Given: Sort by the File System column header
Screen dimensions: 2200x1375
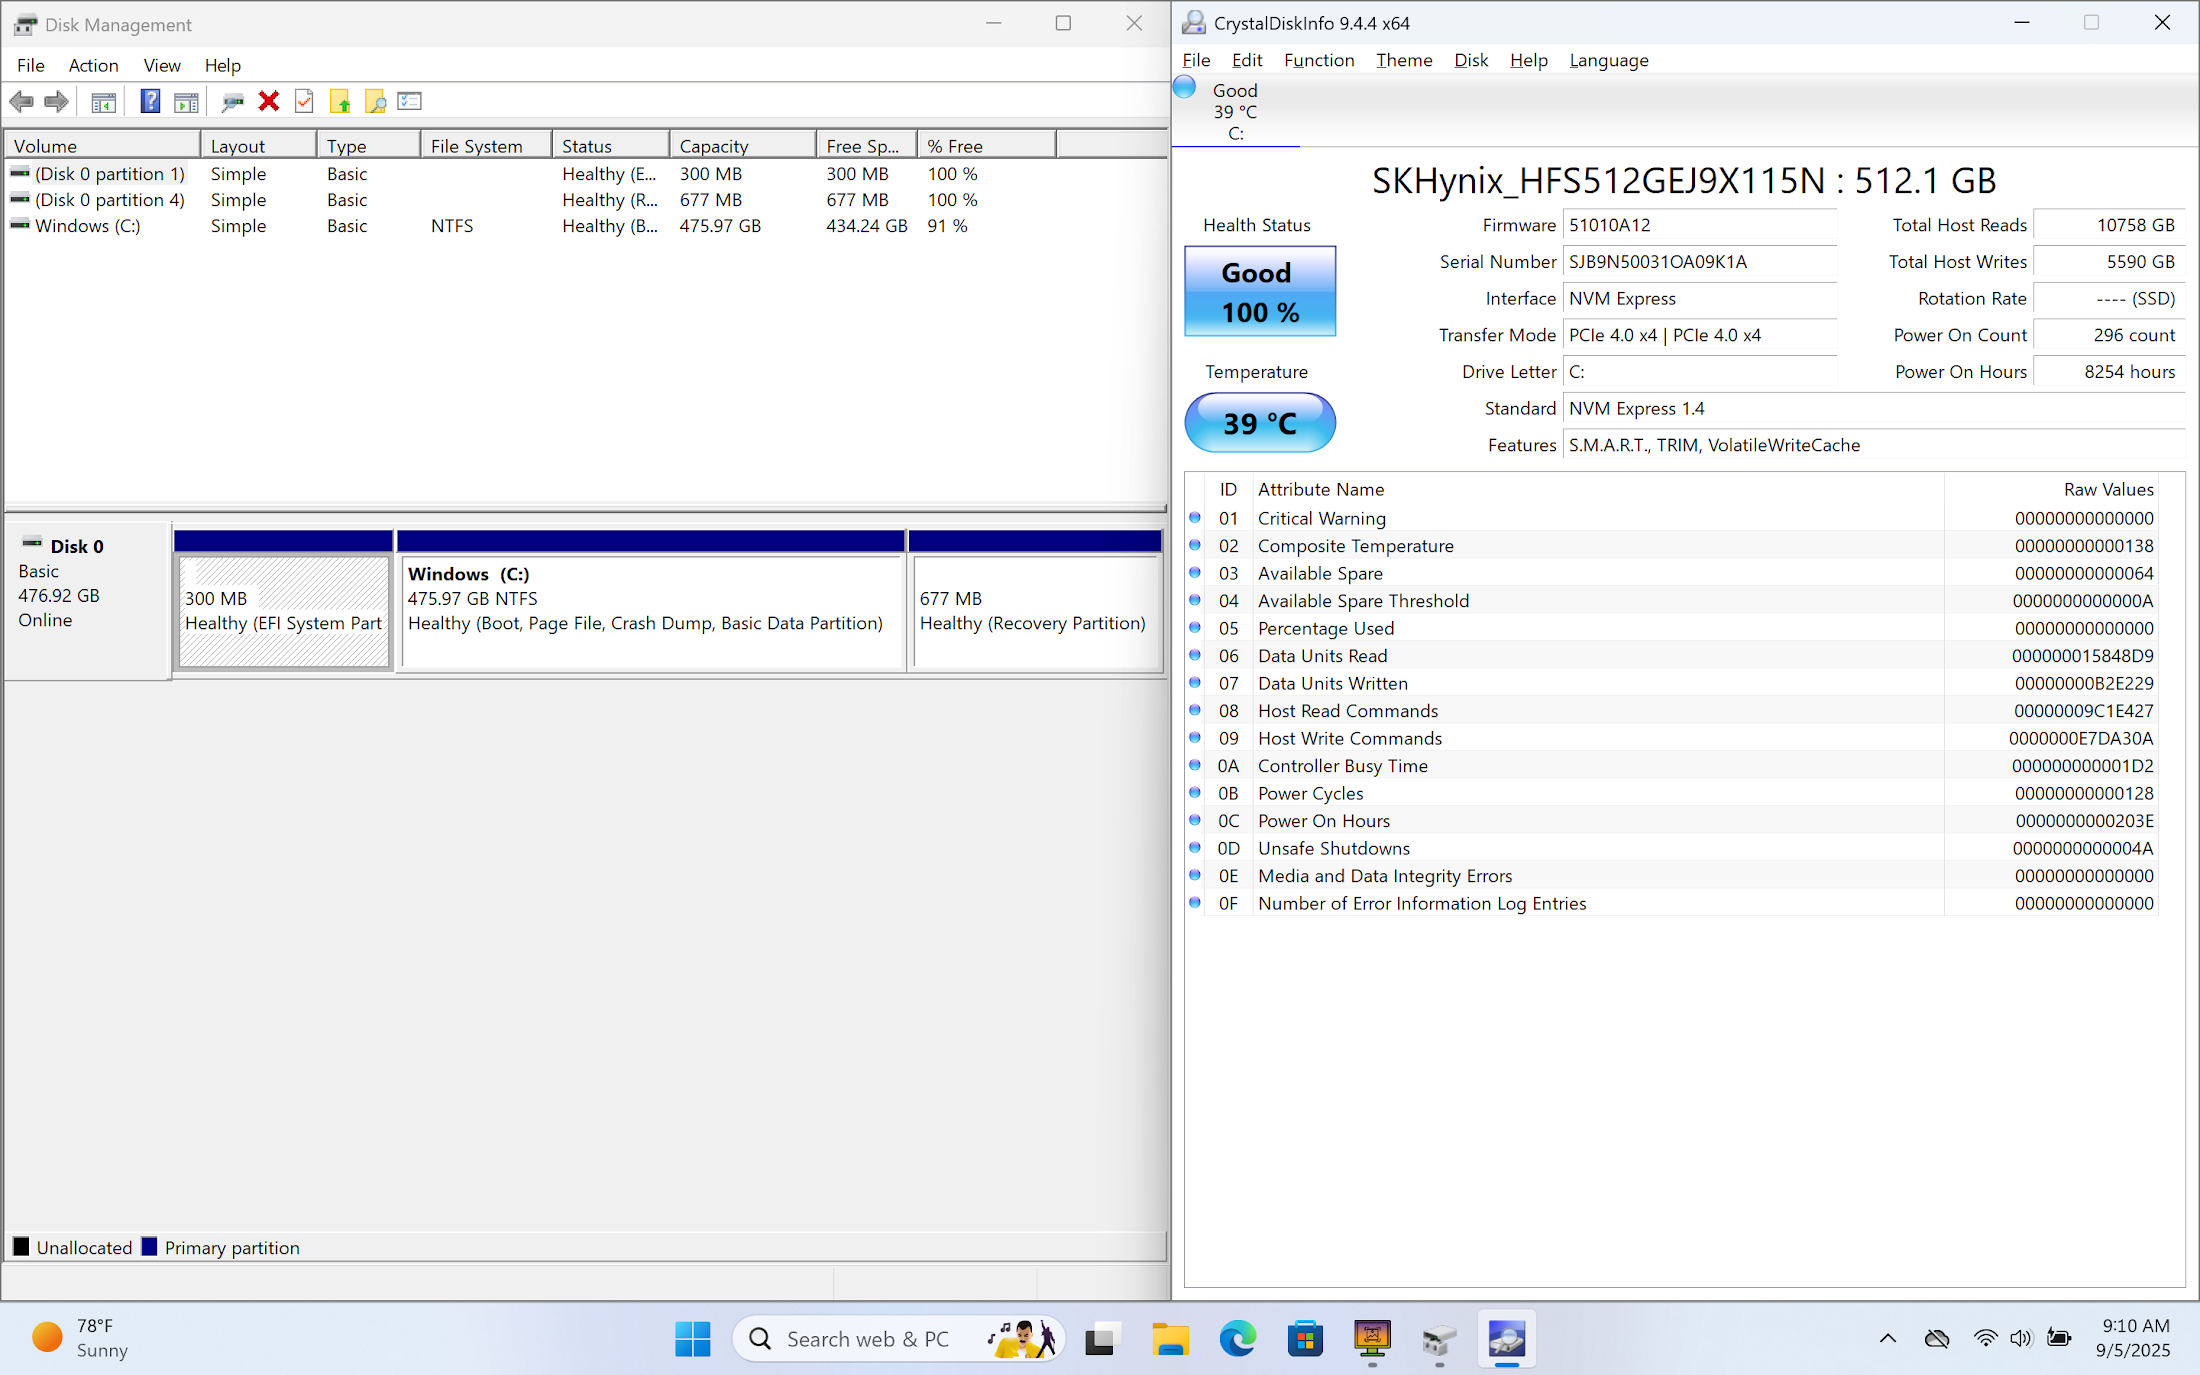Looking at the screenshot, I should (486, 146).
